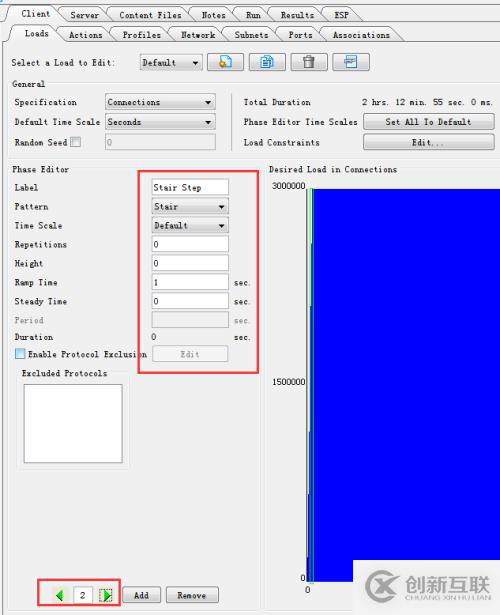Open the Default Time Scale dropdown

pyautogui.click(x=160, y=122)
